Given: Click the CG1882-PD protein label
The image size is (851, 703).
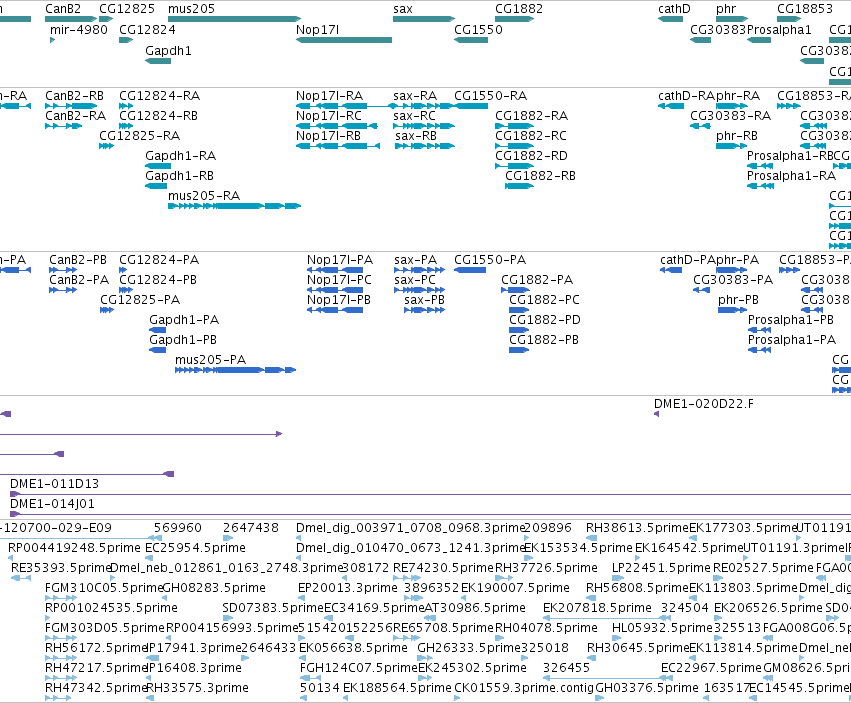Looking at the screenshot, I should (545, 320).
